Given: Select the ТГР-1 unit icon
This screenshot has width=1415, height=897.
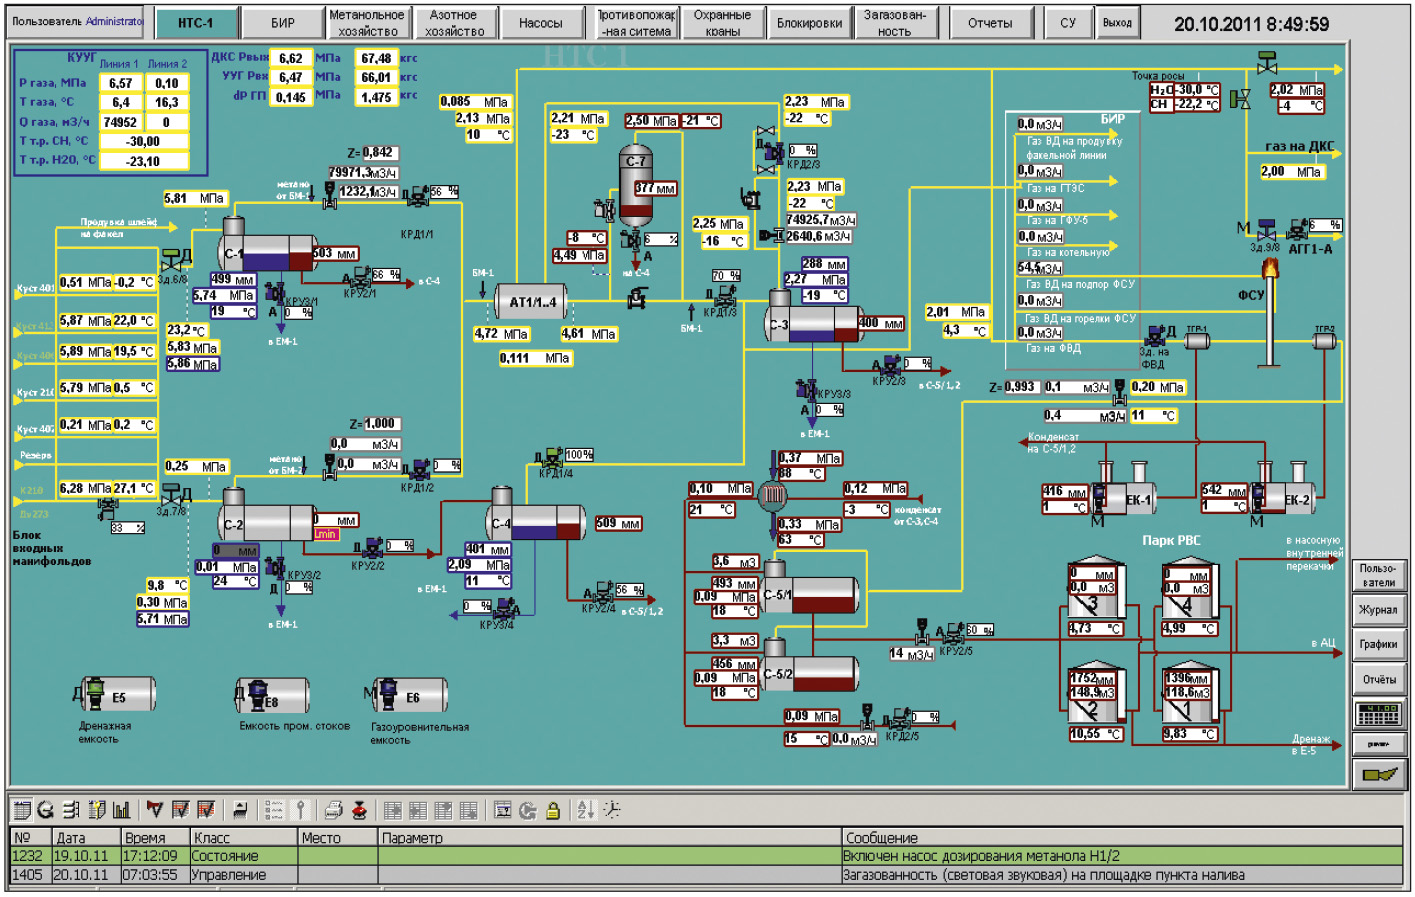Looking at the screenshot, I should click(1196, 341).
